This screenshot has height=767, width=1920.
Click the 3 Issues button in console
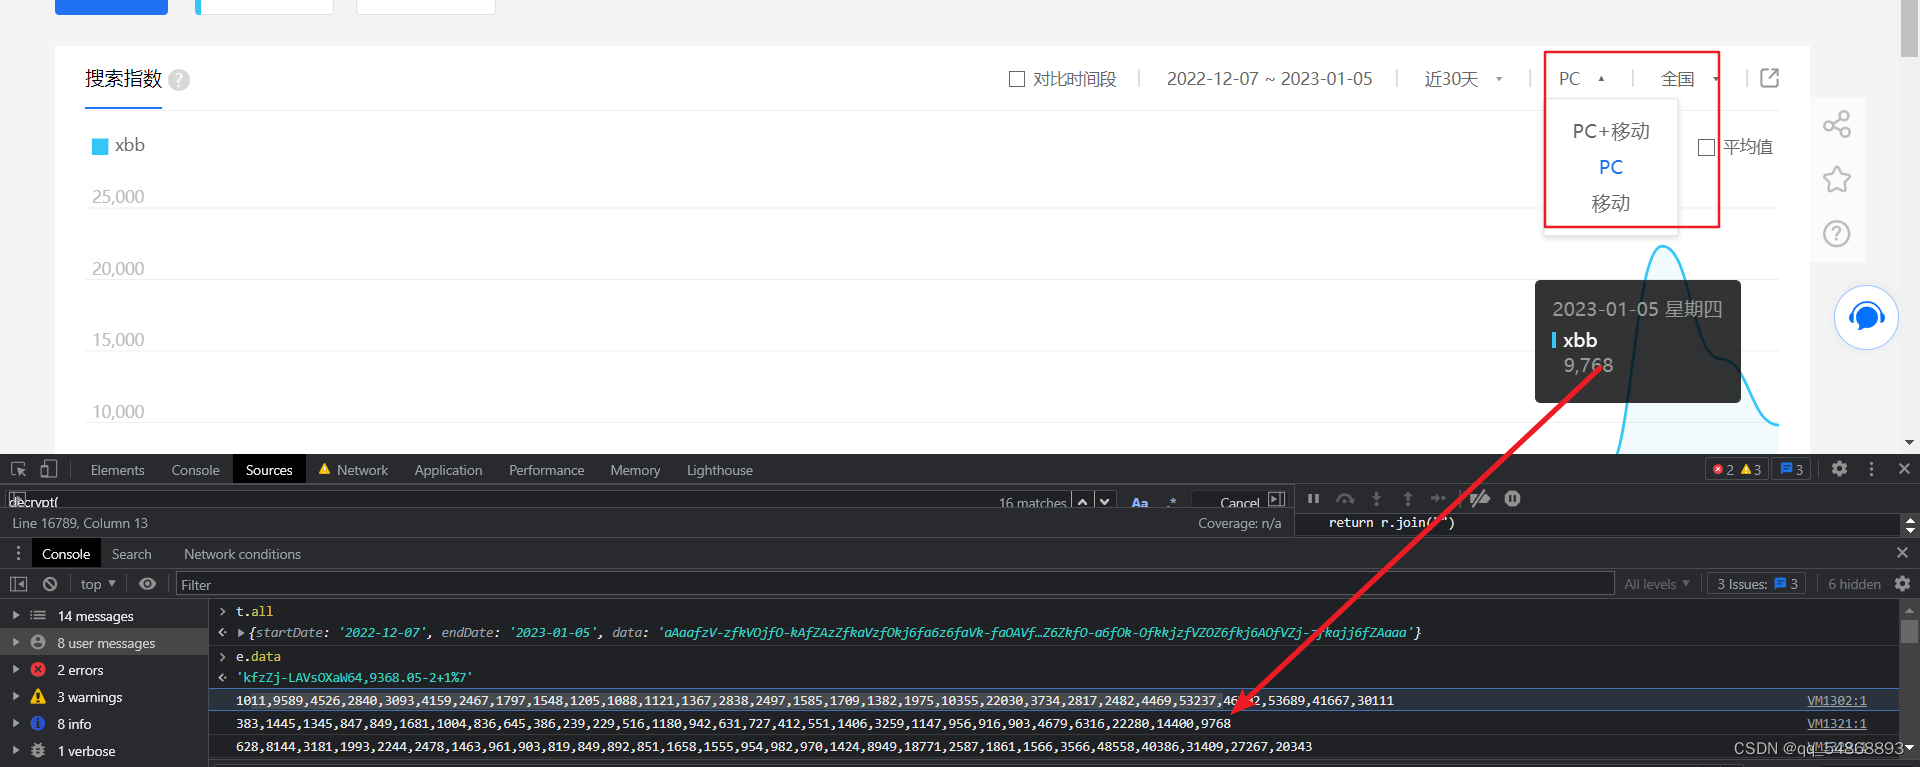[1757, 584]
